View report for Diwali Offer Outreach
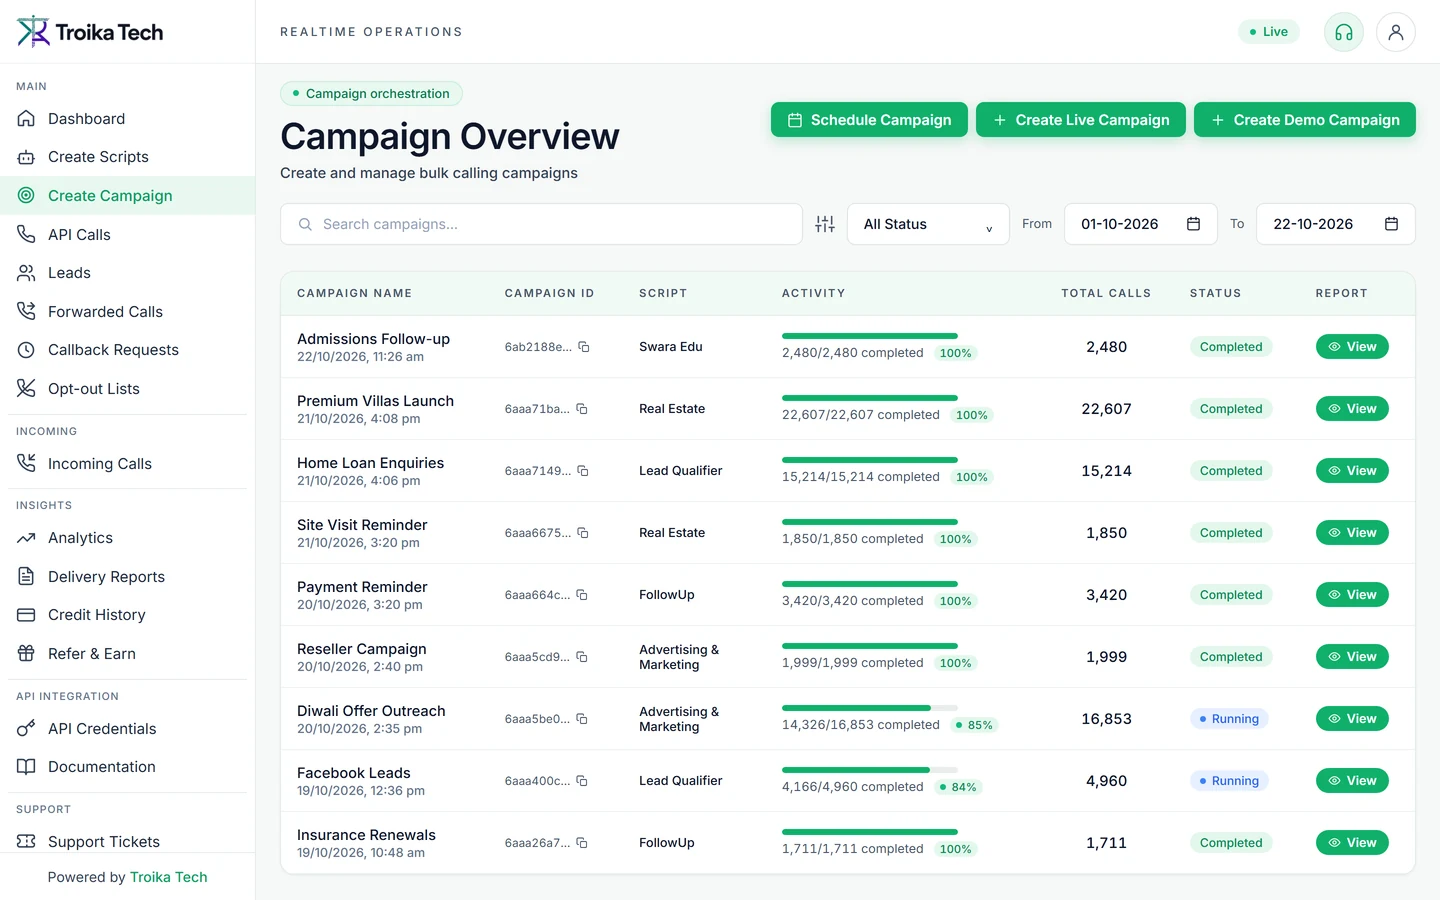The width and height of the screenshot is (1440, 900). point(1352,719)
